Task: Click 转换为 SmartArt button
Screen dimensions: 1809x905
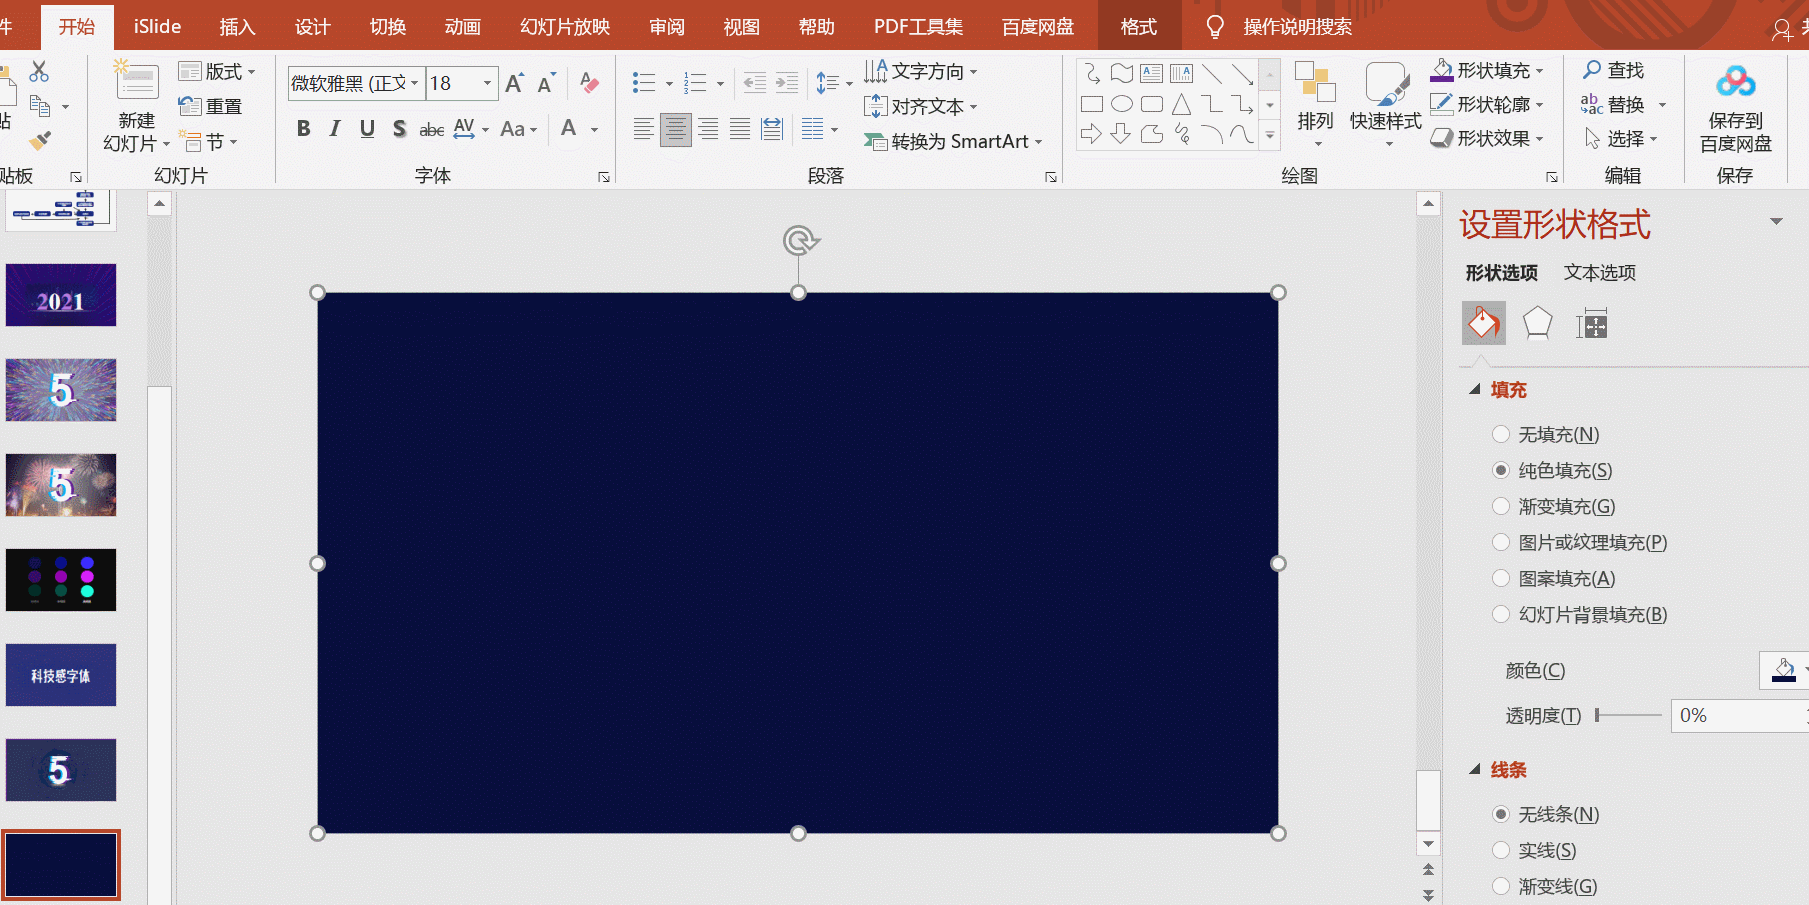Action: click(x=953, y=141)
